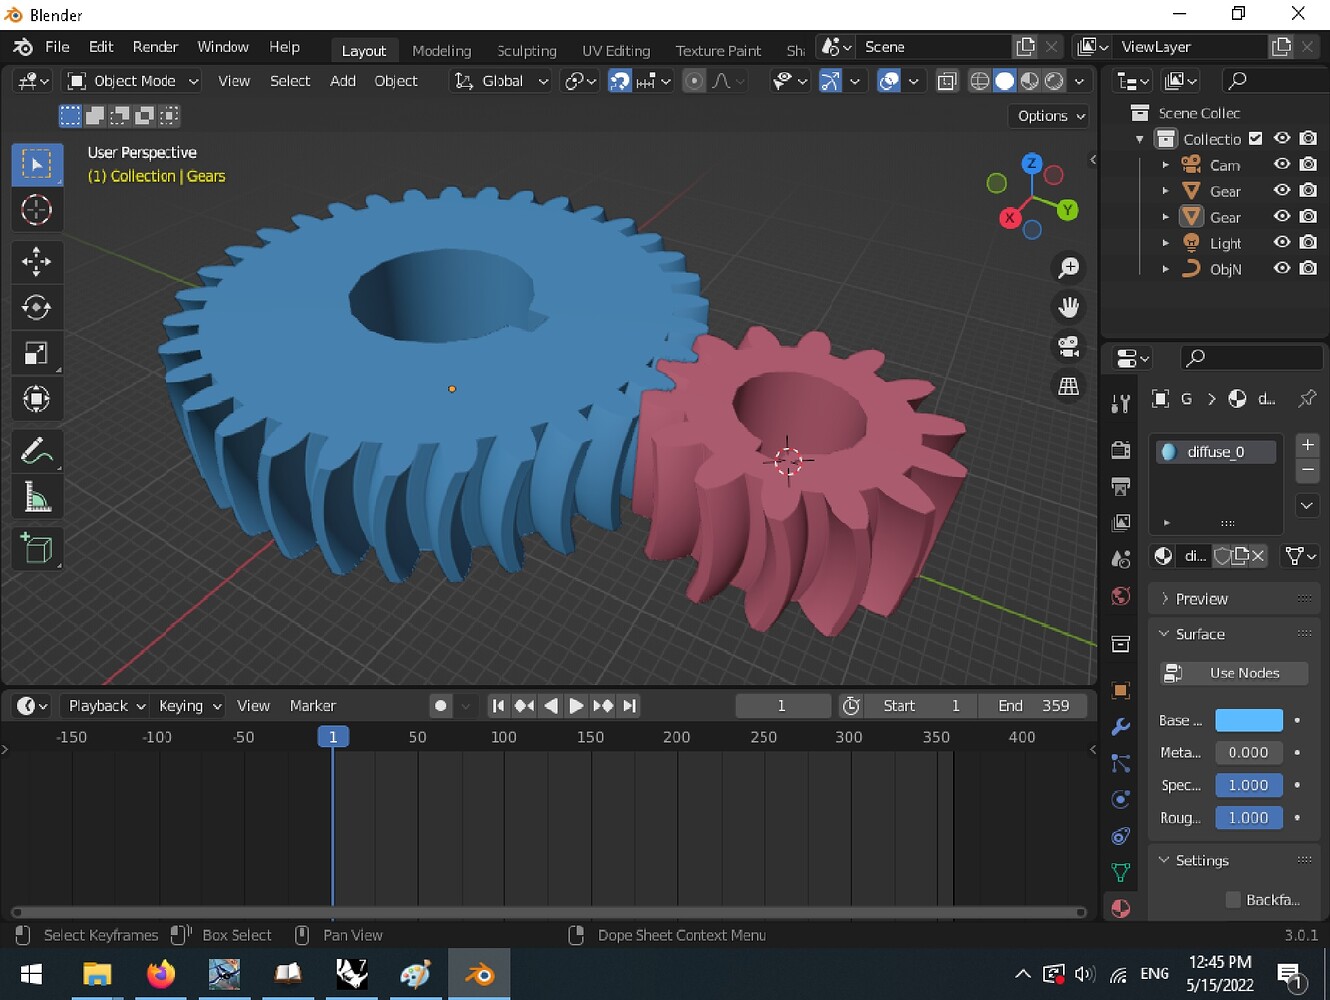
Task: Open Render Properties in the properties sidebar
Action: click(1120, 449)
